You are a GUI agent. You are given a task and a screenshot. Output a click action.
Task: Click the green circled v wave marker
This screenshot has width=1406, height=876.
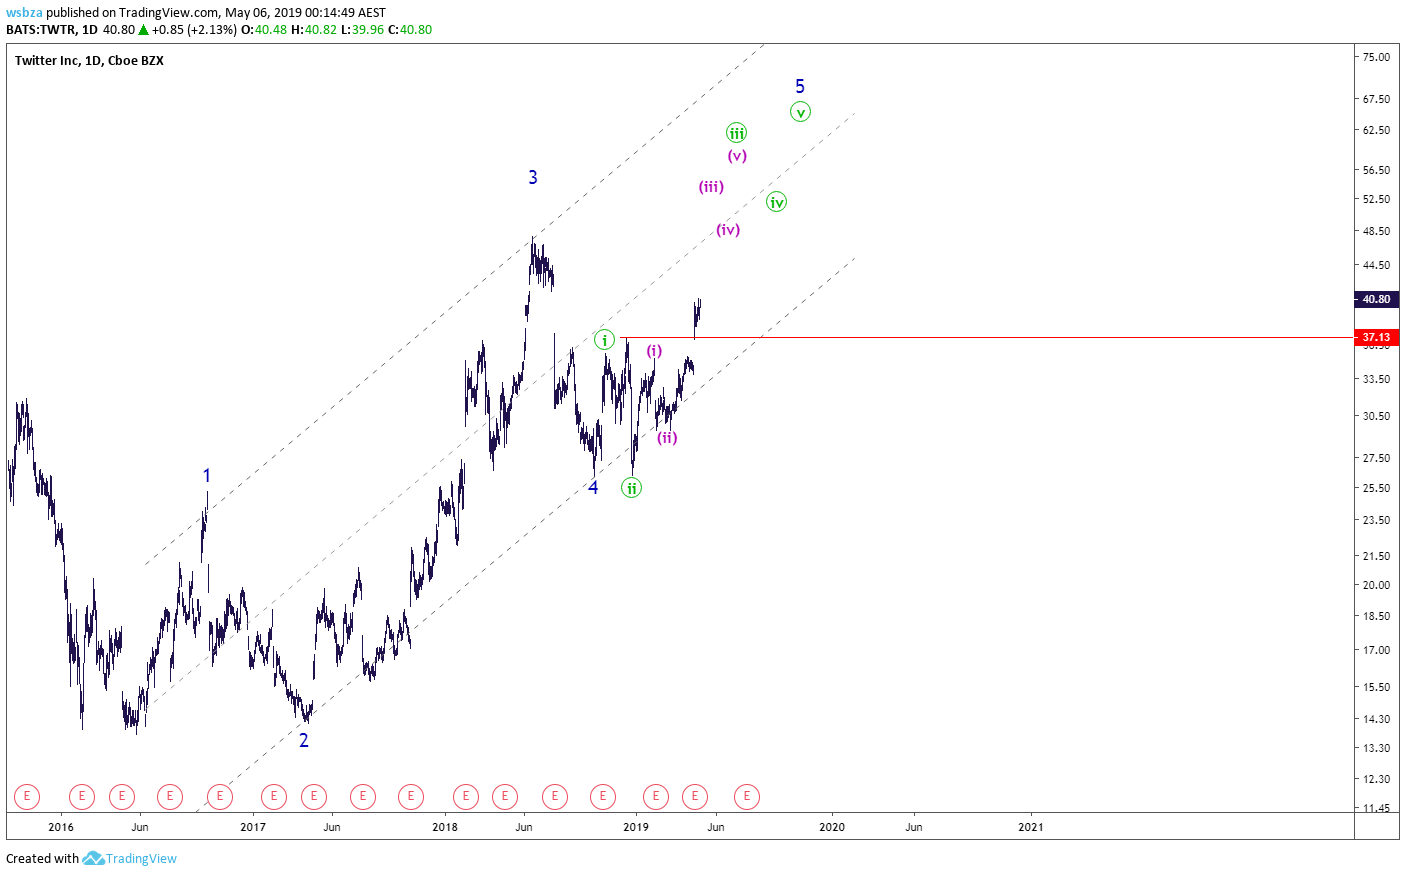(800, 112)
